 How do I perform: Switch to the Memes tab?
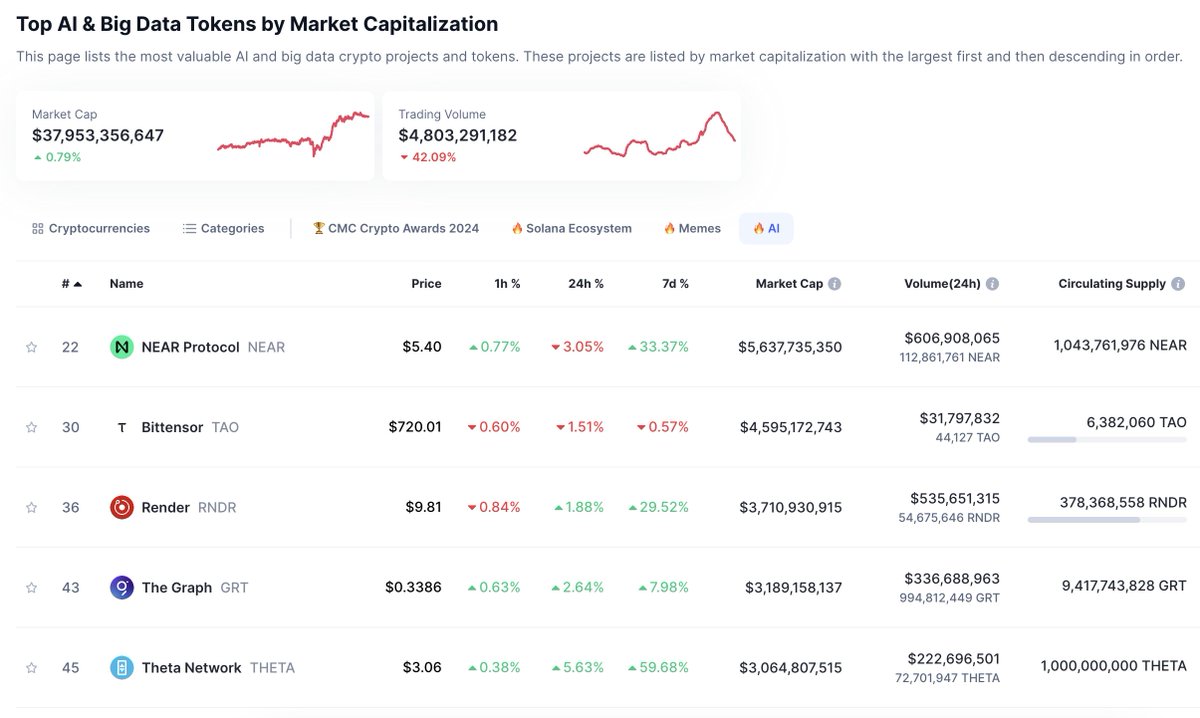tap(691, 228)
